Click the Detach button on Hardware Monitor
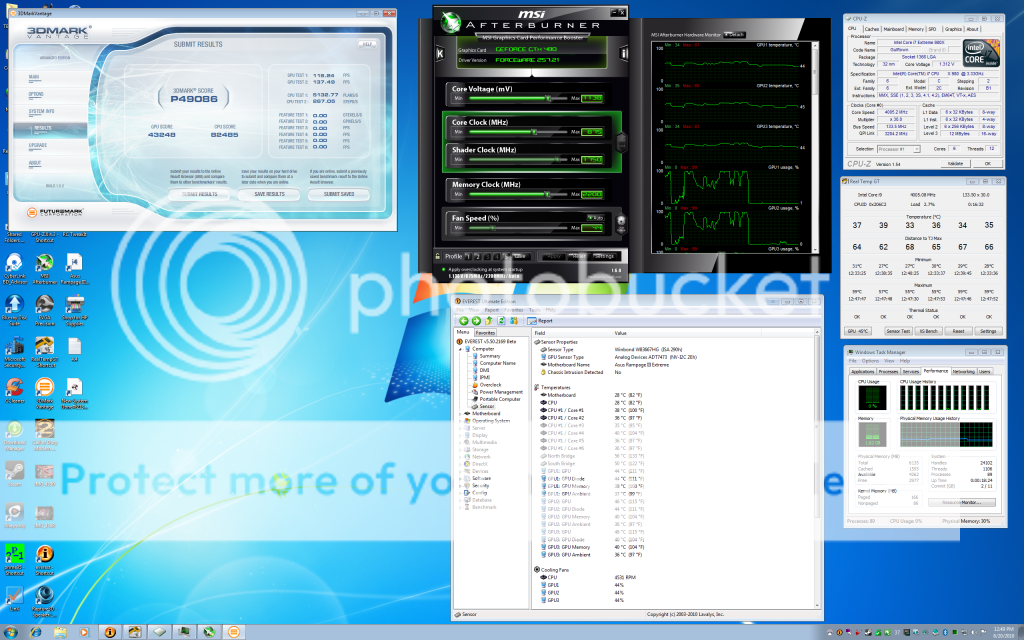This screenshot has width=1024, height=640. pos(735,35)
